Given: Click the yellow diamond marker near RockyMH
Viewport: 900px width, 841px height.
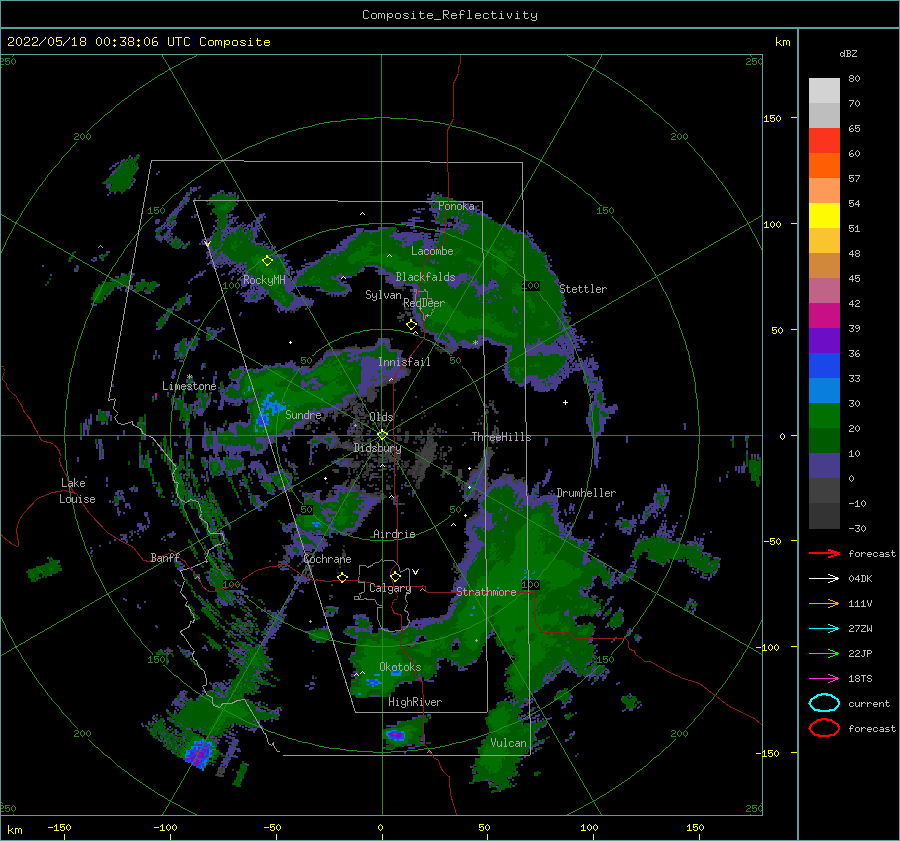Looking at the screenshot, I should (267, 261).
